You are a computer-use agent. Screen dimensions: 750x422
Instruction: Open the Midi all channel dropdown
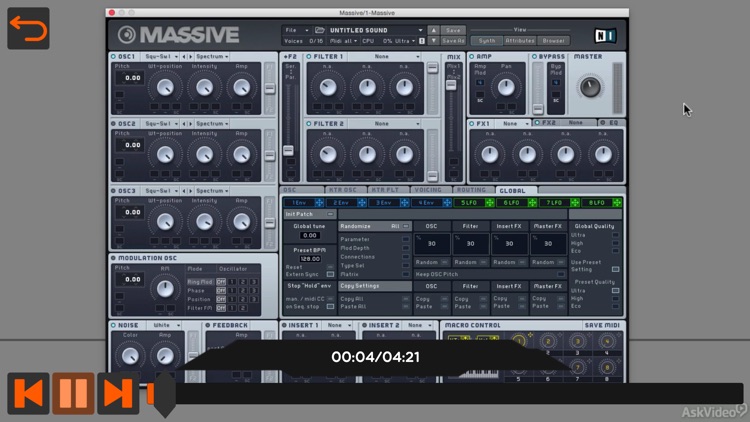343,41
